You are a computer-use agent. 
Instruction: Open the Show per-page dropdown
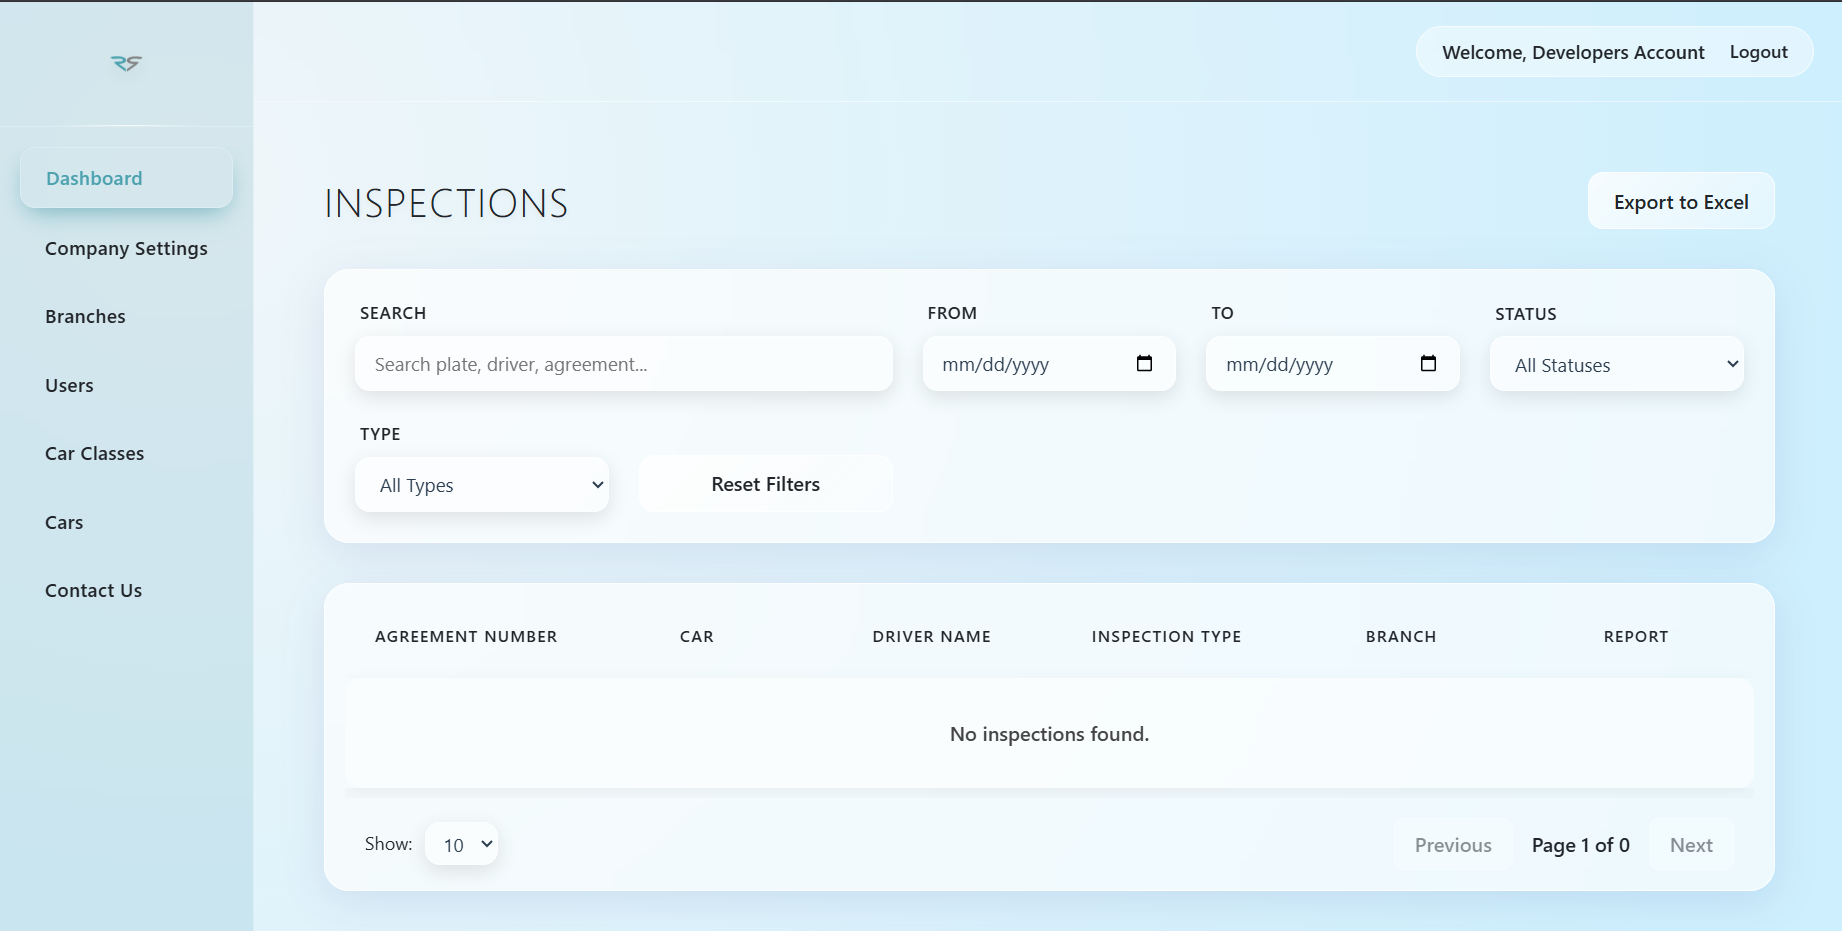click(461, 843)
